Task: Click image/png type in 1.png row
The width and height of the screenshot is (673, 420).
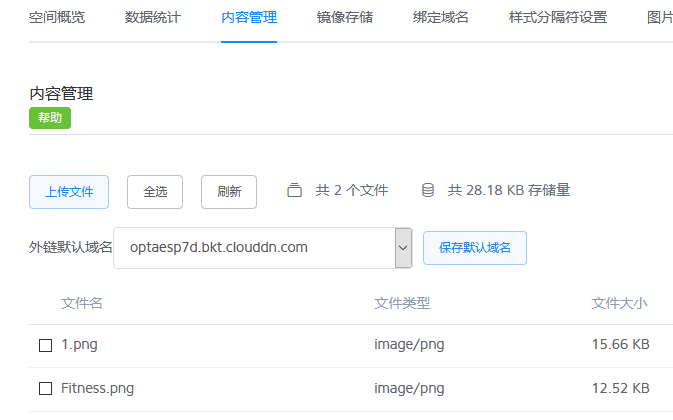Action: click(x=409, y=345)
